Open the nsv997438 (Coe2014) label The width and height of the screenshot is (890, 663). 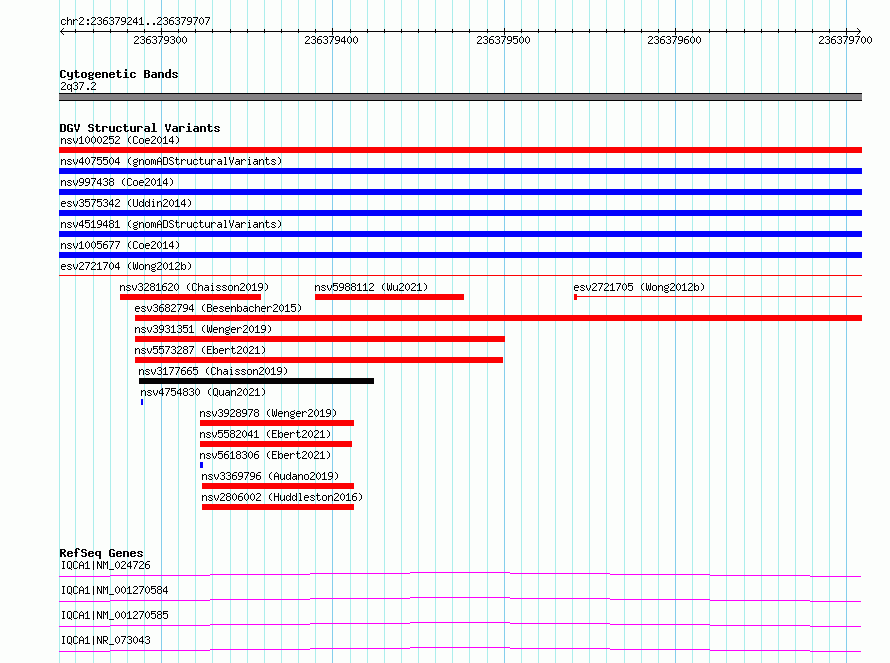[117, 182]
